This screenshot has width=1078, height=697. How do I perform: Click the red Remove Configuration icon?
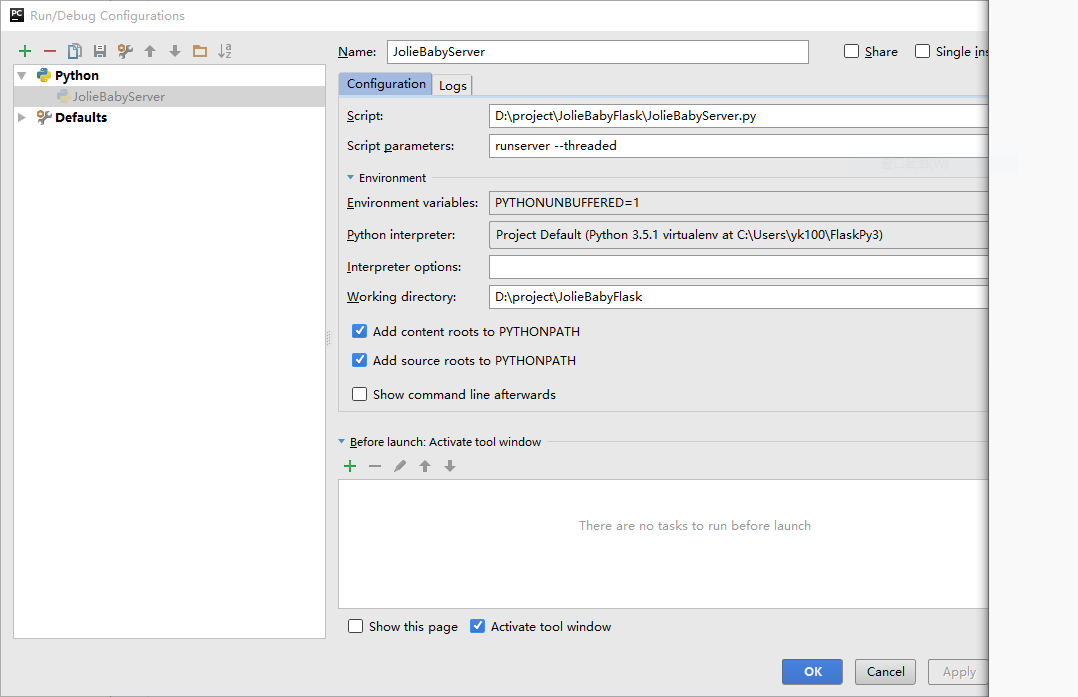coord(50,51)
